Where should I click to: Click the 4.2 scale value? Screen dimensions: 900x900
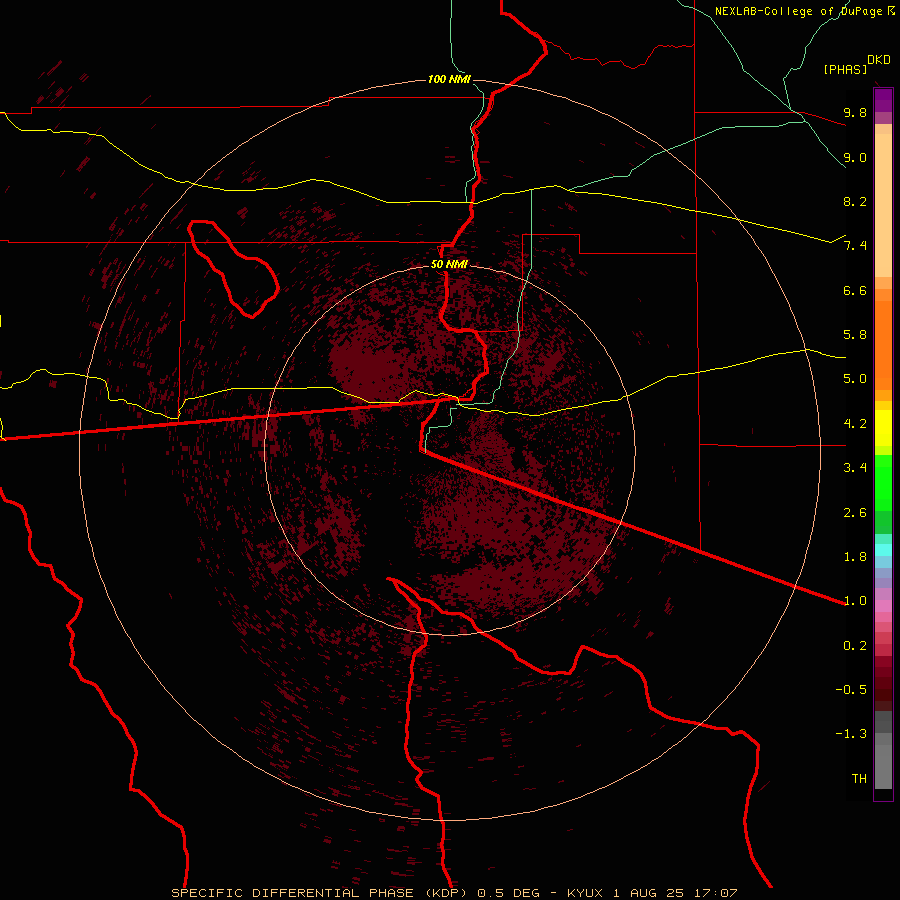click(x=855, y=424)
